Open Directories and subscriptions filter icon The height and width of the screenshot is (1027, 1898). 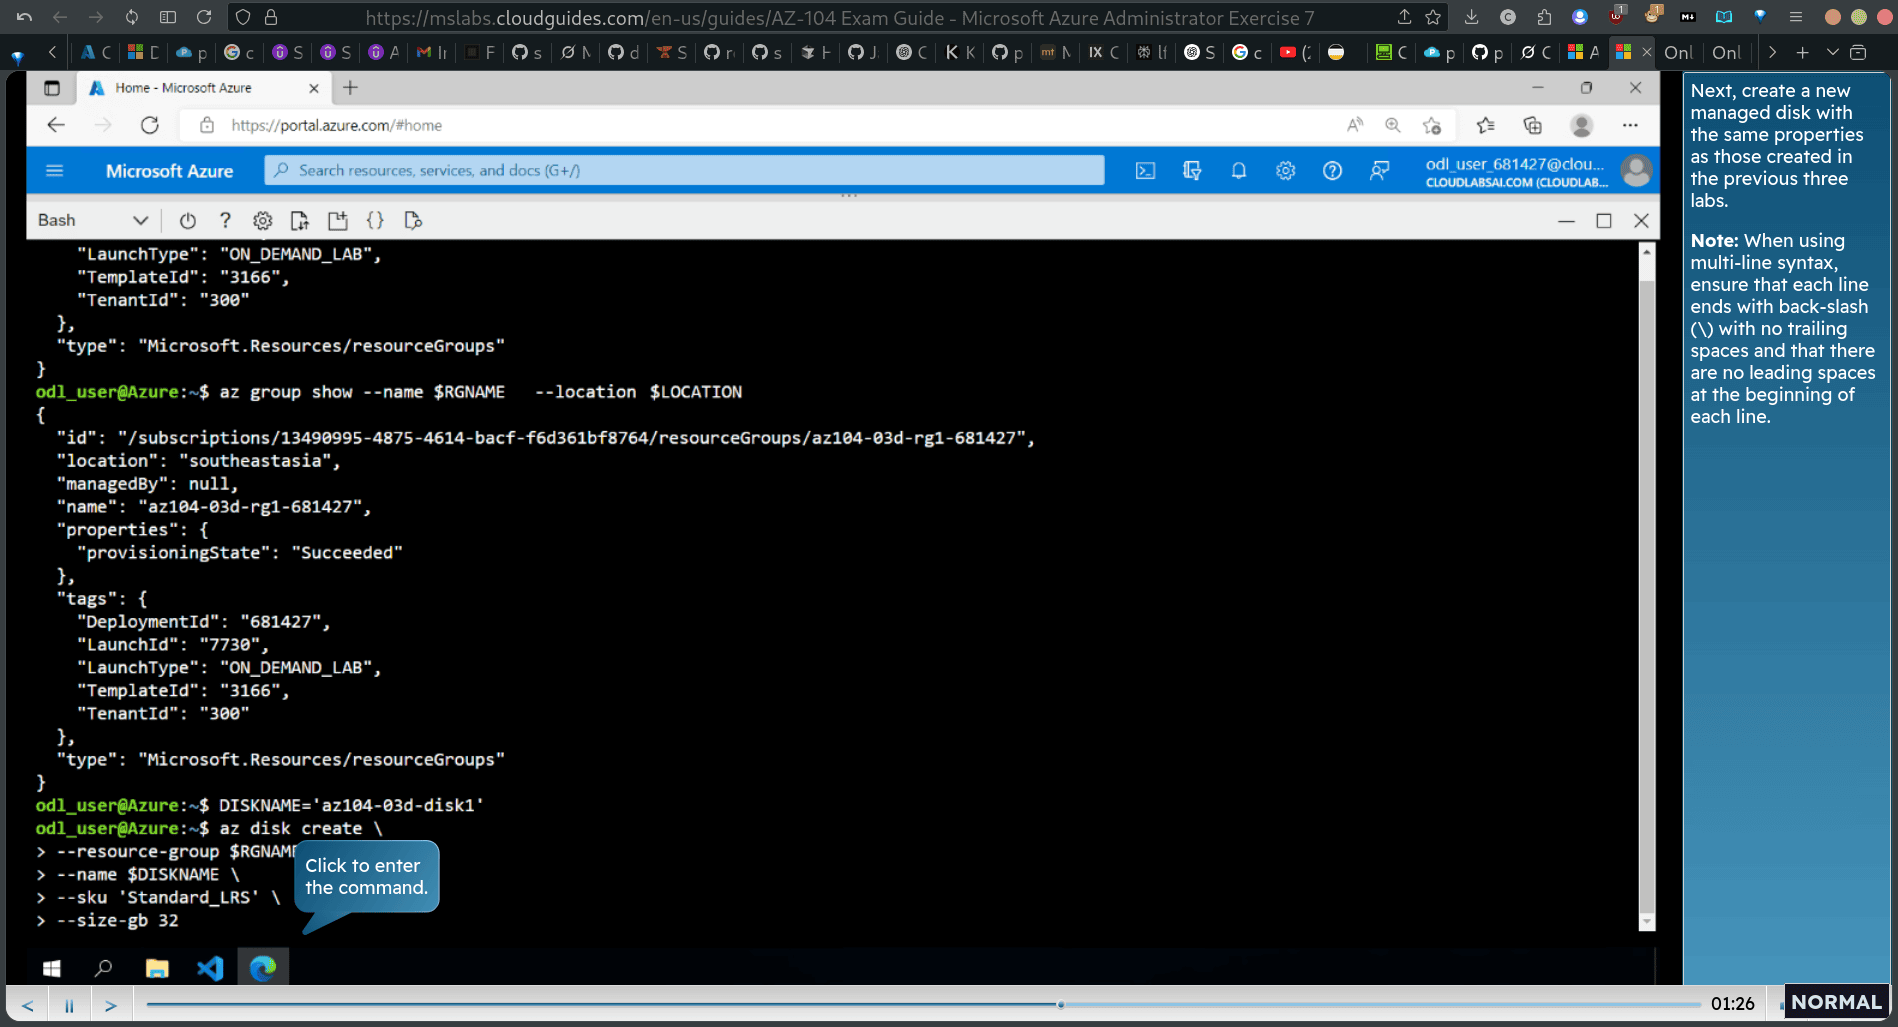(1192, 171)
